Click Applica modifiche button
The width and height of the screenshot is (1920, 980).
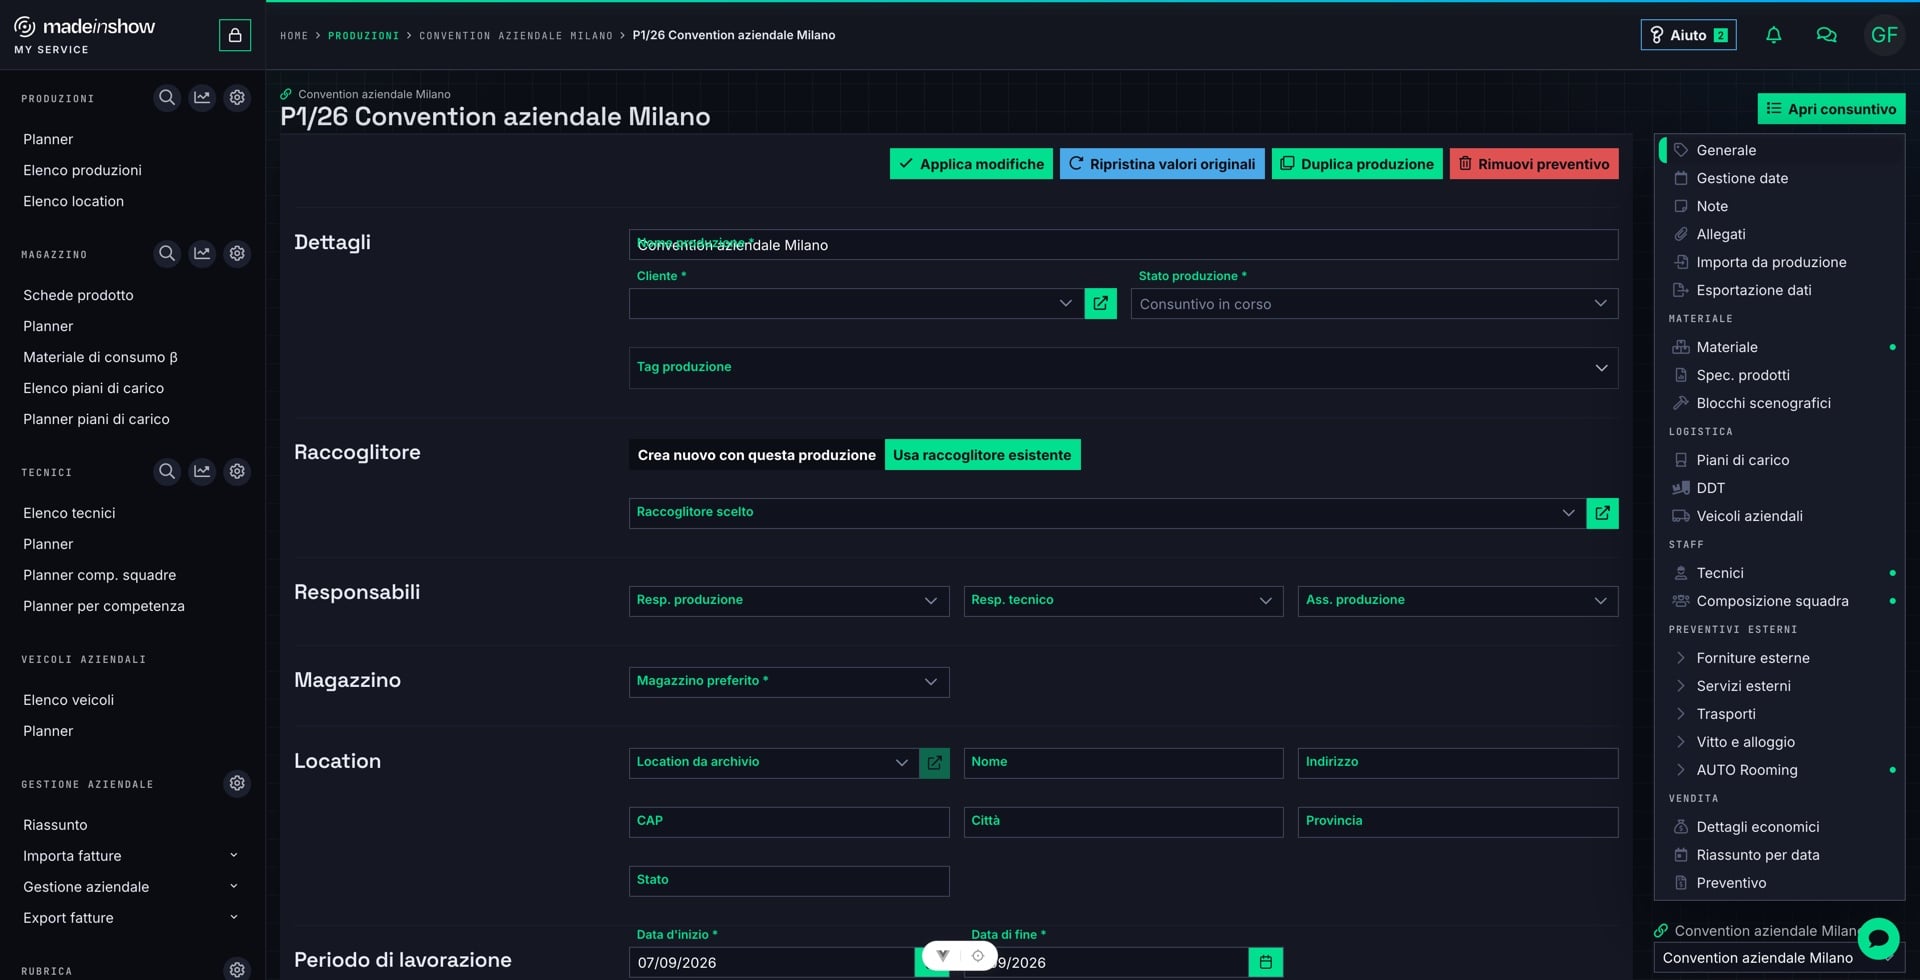pyautogui.click(x=971, y=164)
